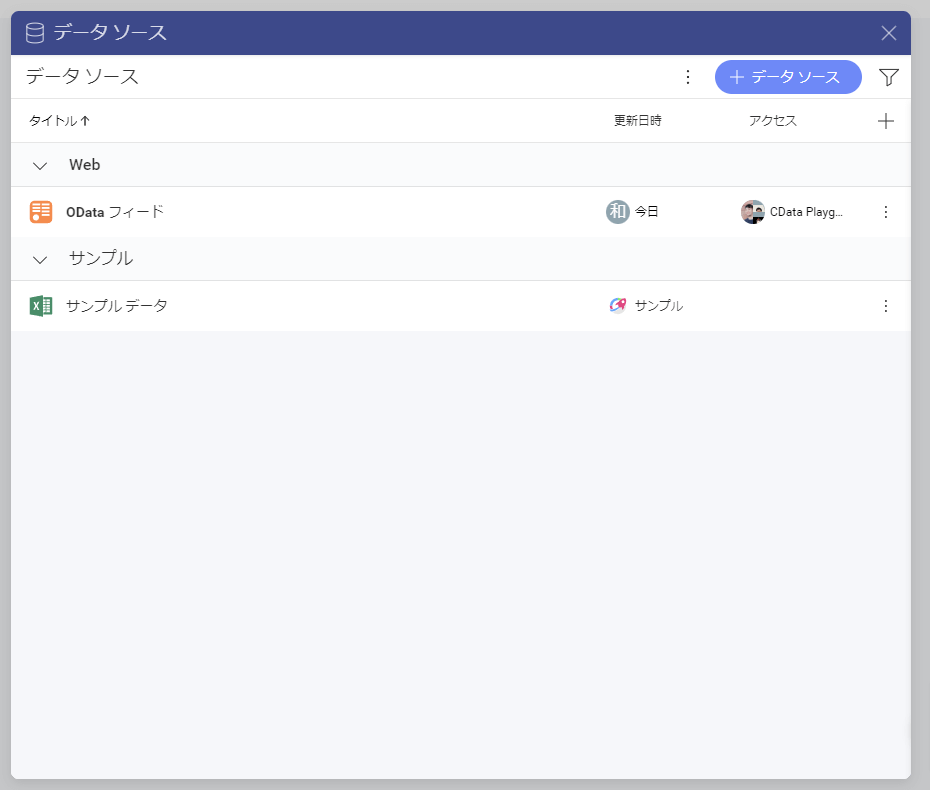This screenshot has height=790, width=930.
Task: Click the 和 user avatar
Action: [x=617, y=212]
